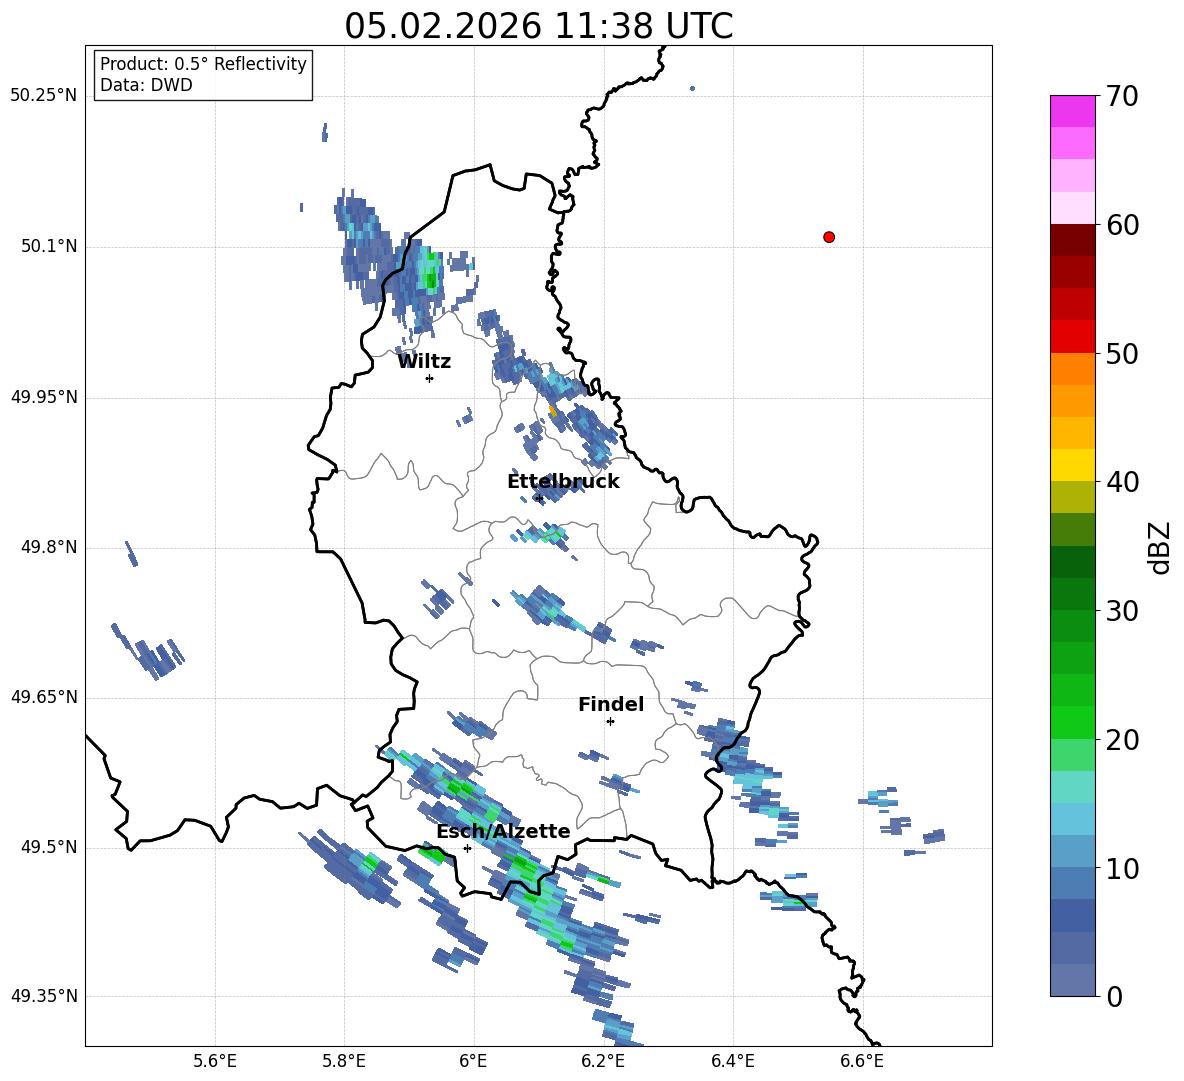Click the Ettelbruck city label

click(x=563, y=482)
